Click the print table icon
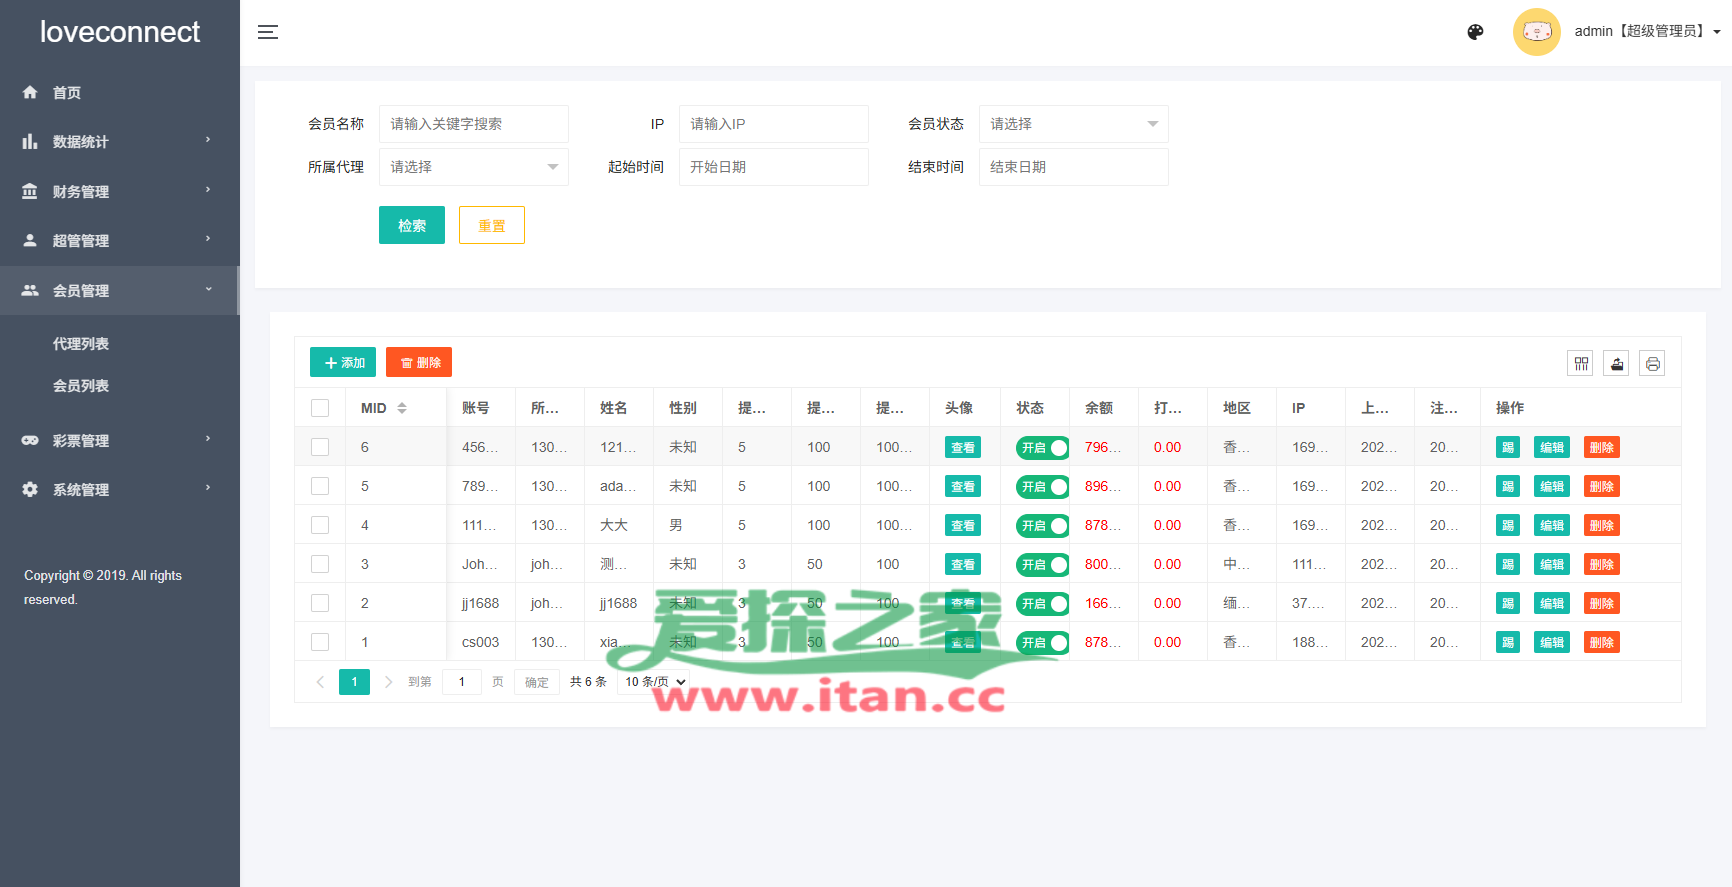The height and width of the screenshot is (887, 1732). [1652, 364]
